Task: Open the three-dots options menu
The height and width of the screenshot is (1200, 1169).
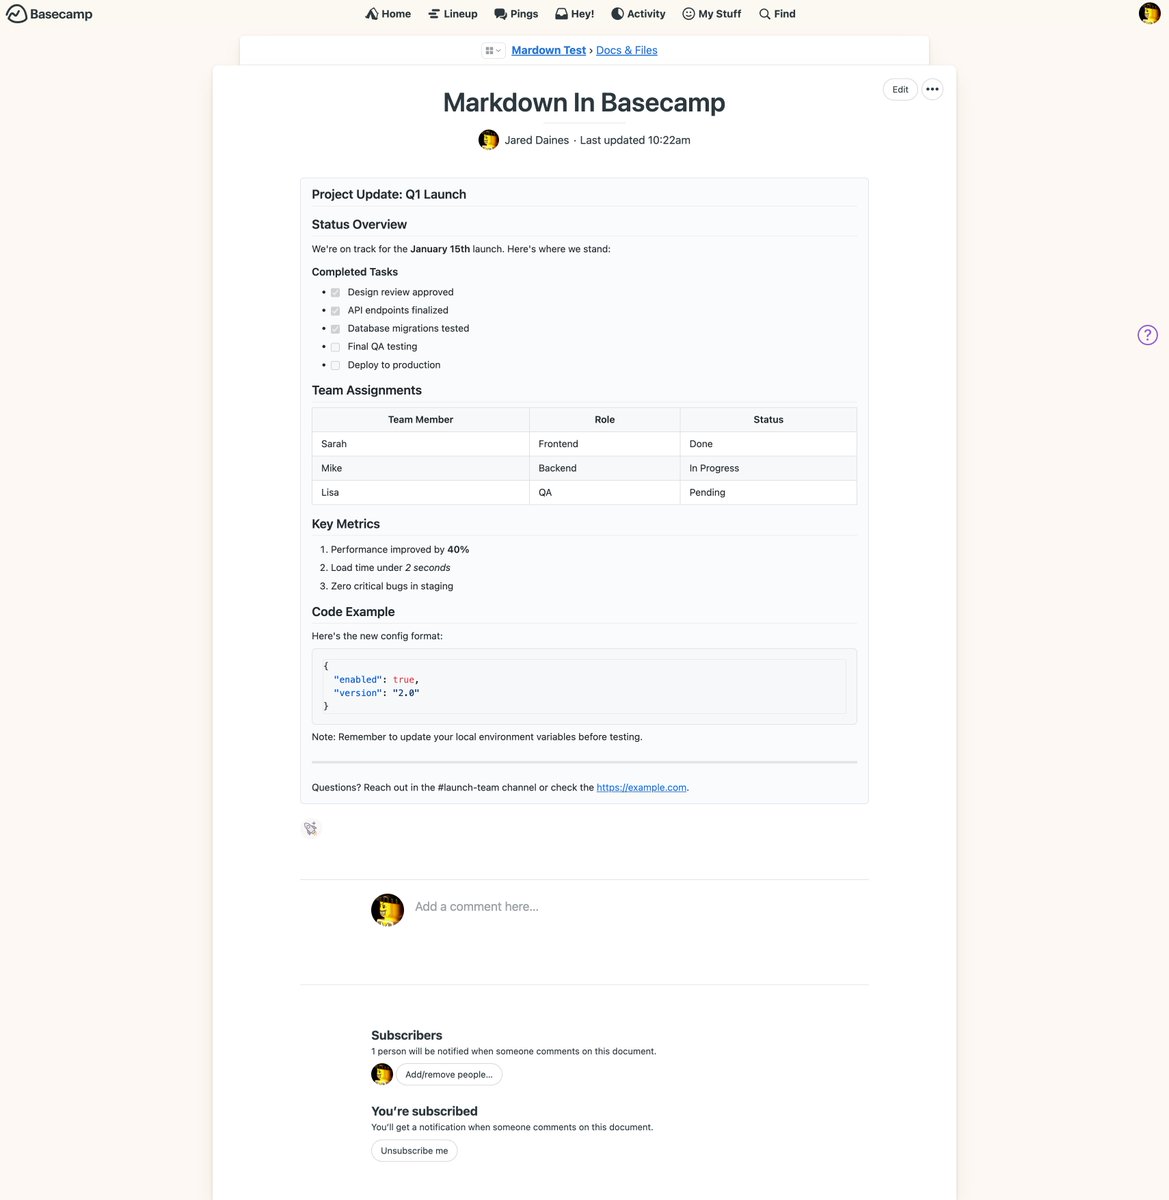Action: click(932, 89)
